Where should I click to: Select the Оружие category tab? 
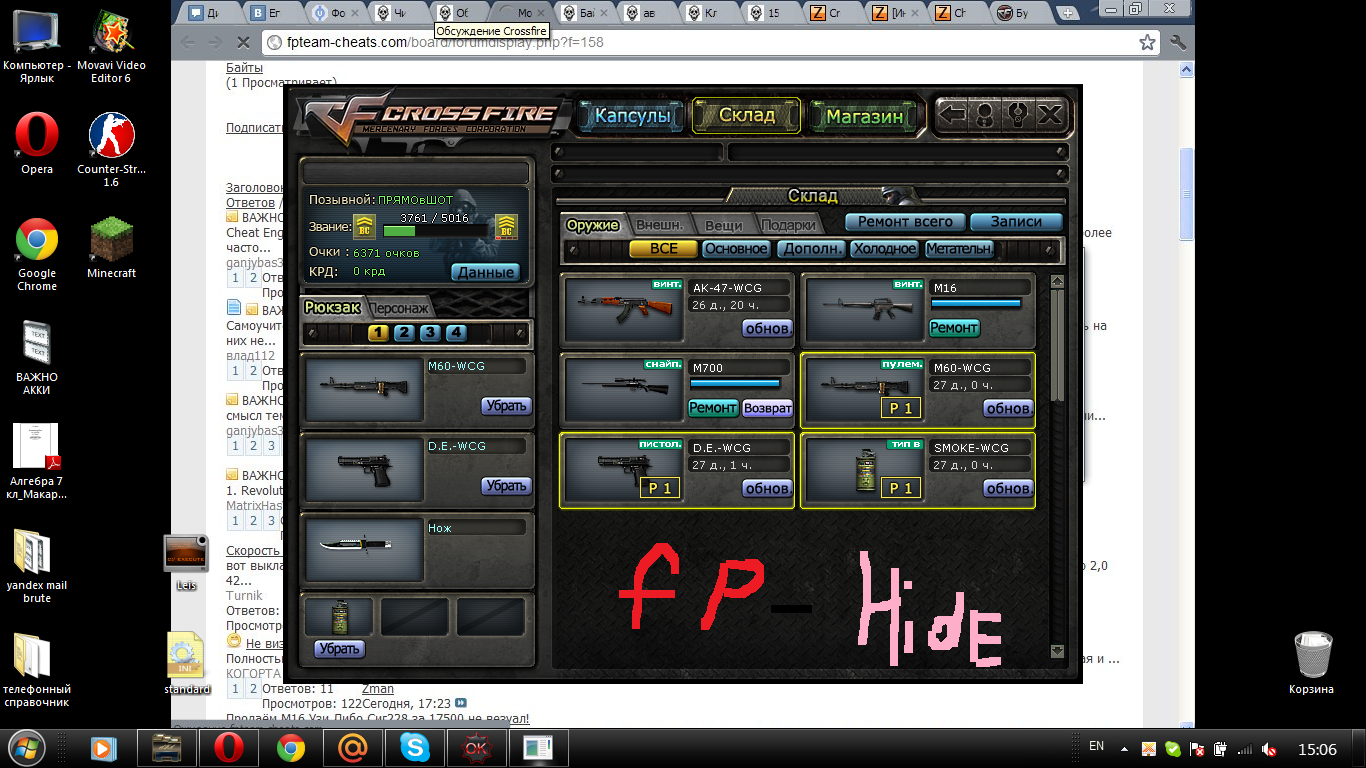pos(594,225)
